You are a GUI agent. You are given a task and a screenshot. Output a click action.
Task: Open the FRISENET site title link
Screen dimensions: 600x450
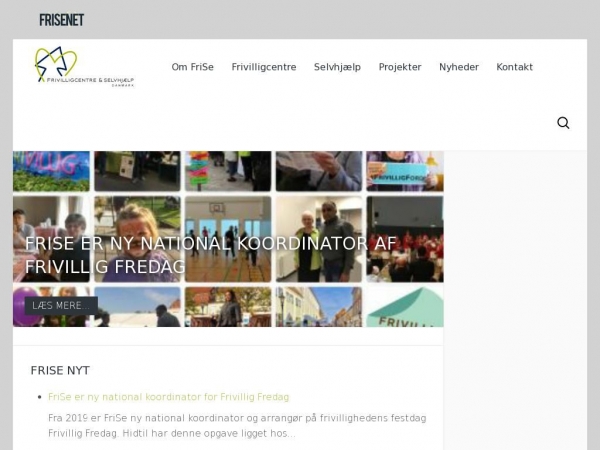61,20
